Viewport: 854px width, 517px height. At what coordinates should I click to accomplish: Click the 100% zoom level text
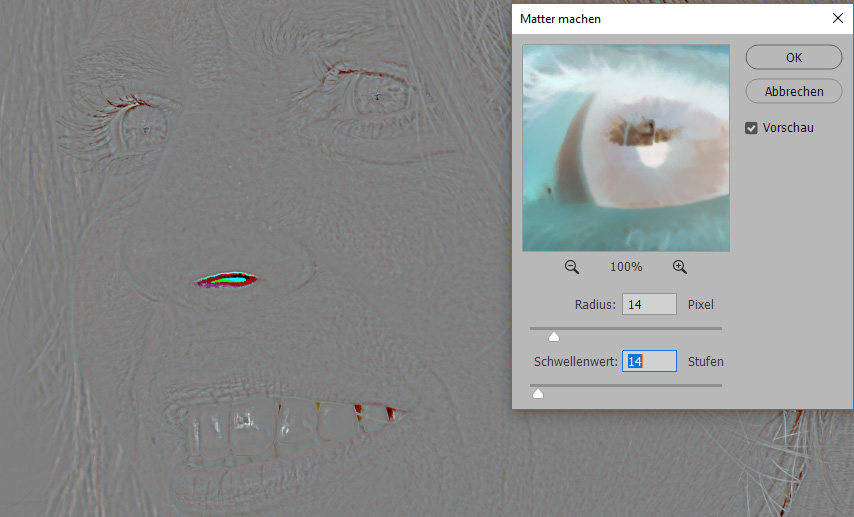626,267
